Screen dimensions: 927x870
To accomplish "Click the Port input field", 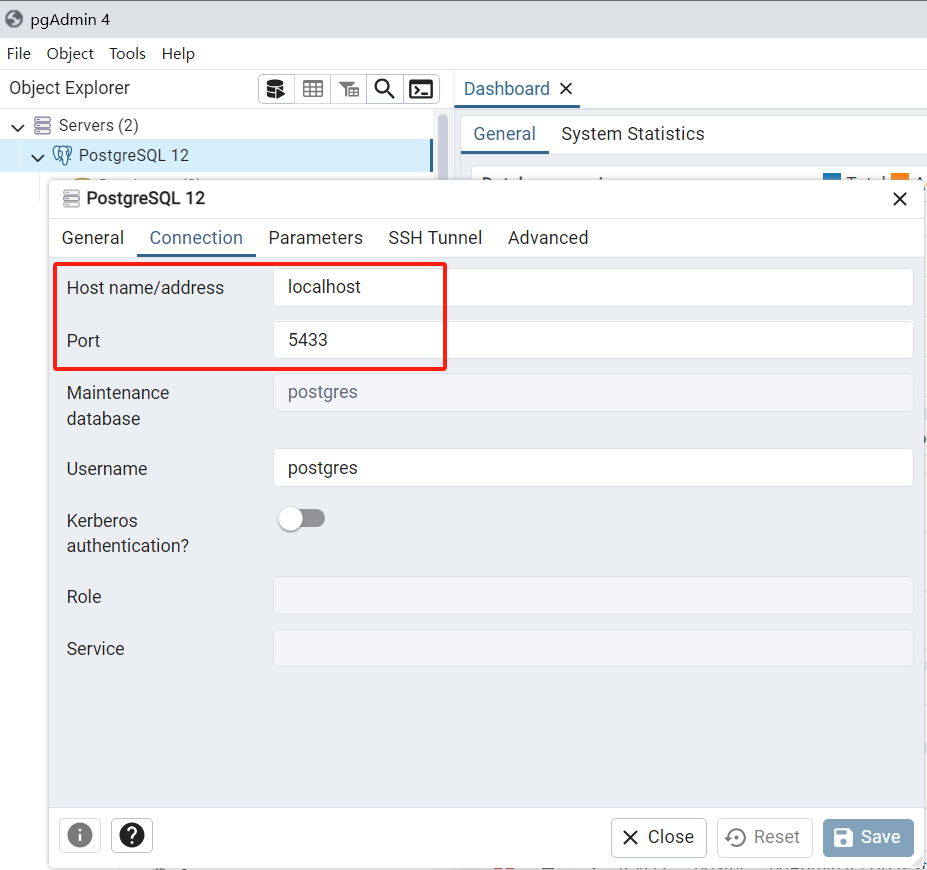I will [x=593, y=340].
